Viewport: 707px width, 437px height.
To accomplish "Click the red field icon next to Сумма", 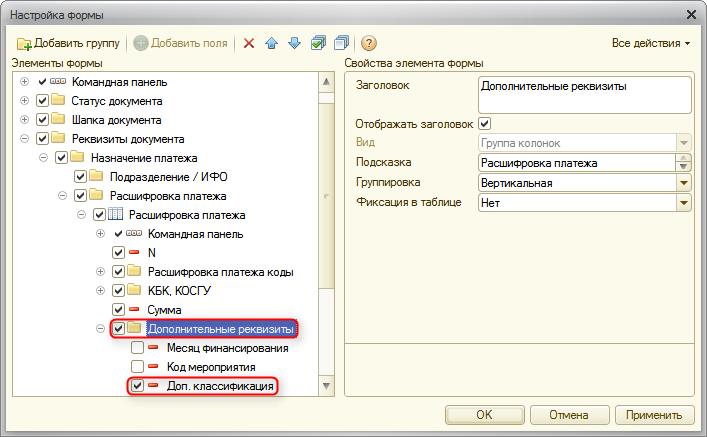I will tap(134, 309).
